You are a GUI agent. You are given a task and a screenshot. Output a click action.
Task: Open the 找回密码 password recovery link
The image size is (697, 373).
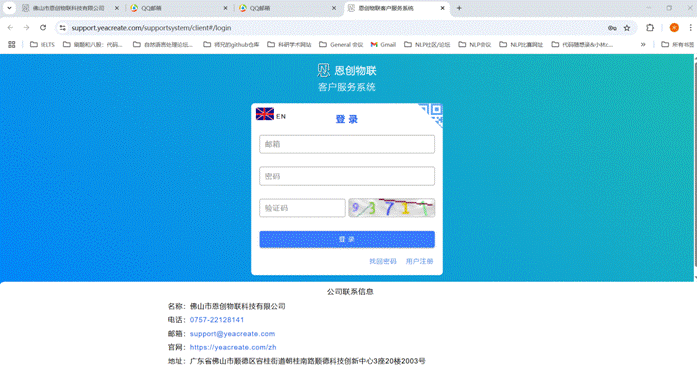pos(383,261)
